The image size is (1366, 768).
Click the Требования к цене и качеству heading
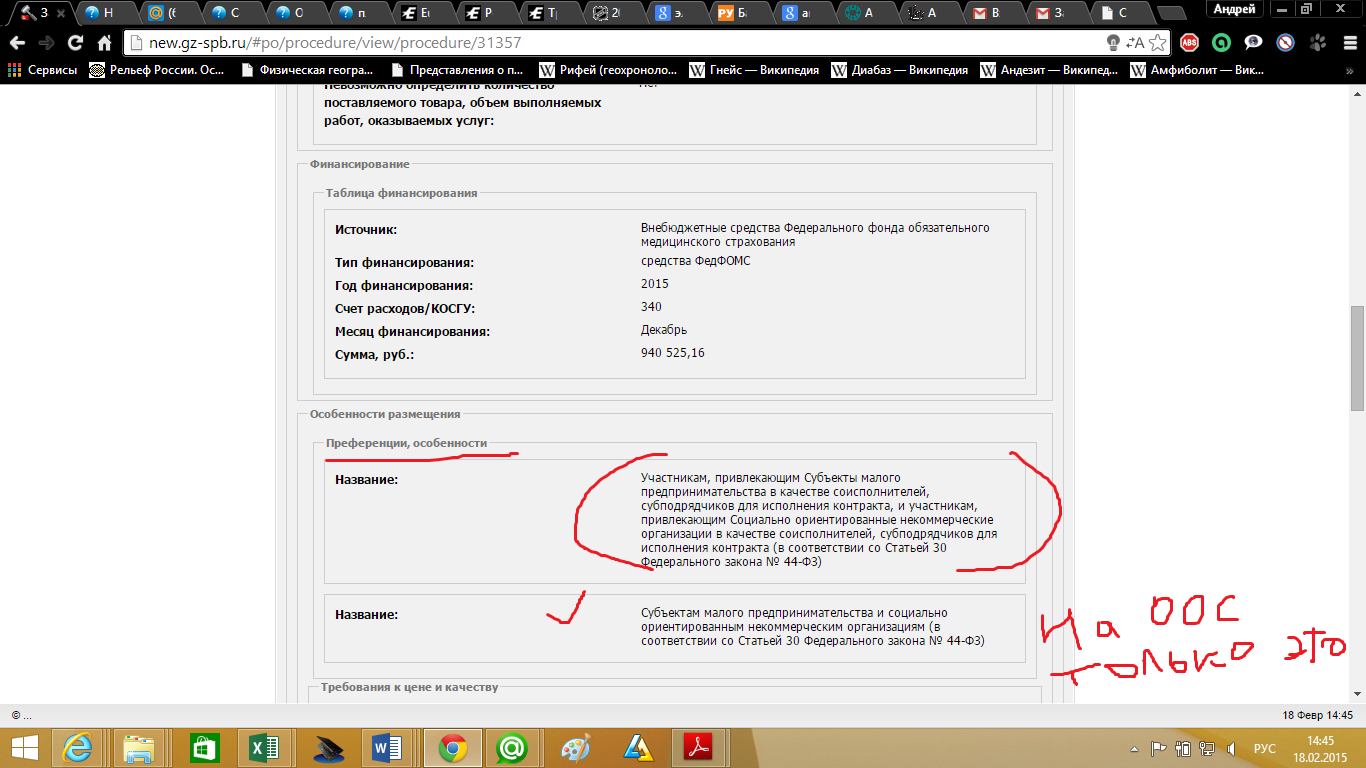[x=409, y=687]
